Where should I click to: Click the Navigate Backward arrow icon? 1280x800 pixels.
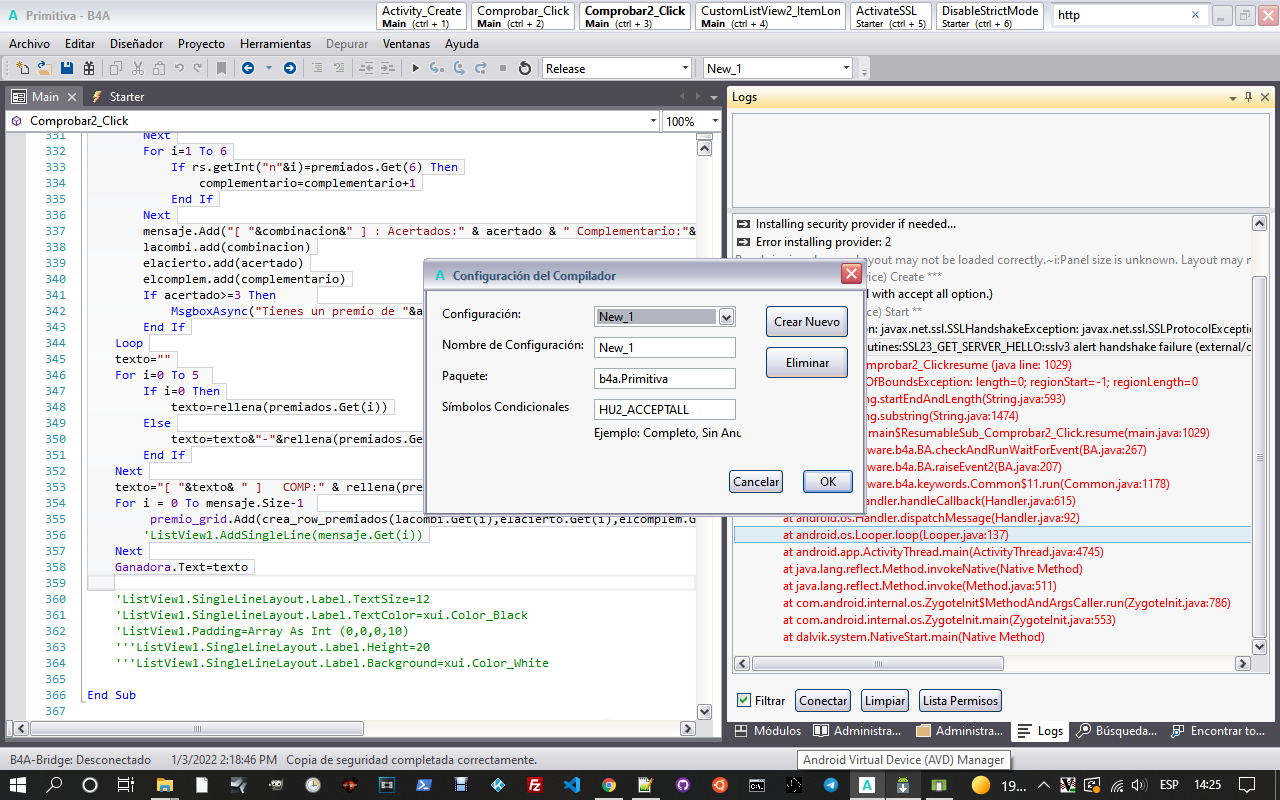[247, 68]
